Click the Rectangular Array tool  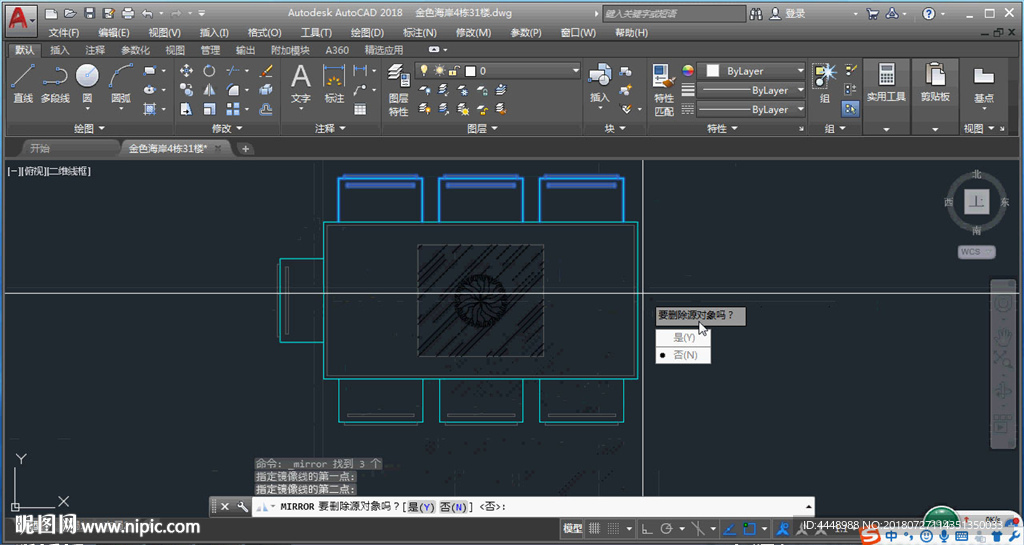click(232, 109)
